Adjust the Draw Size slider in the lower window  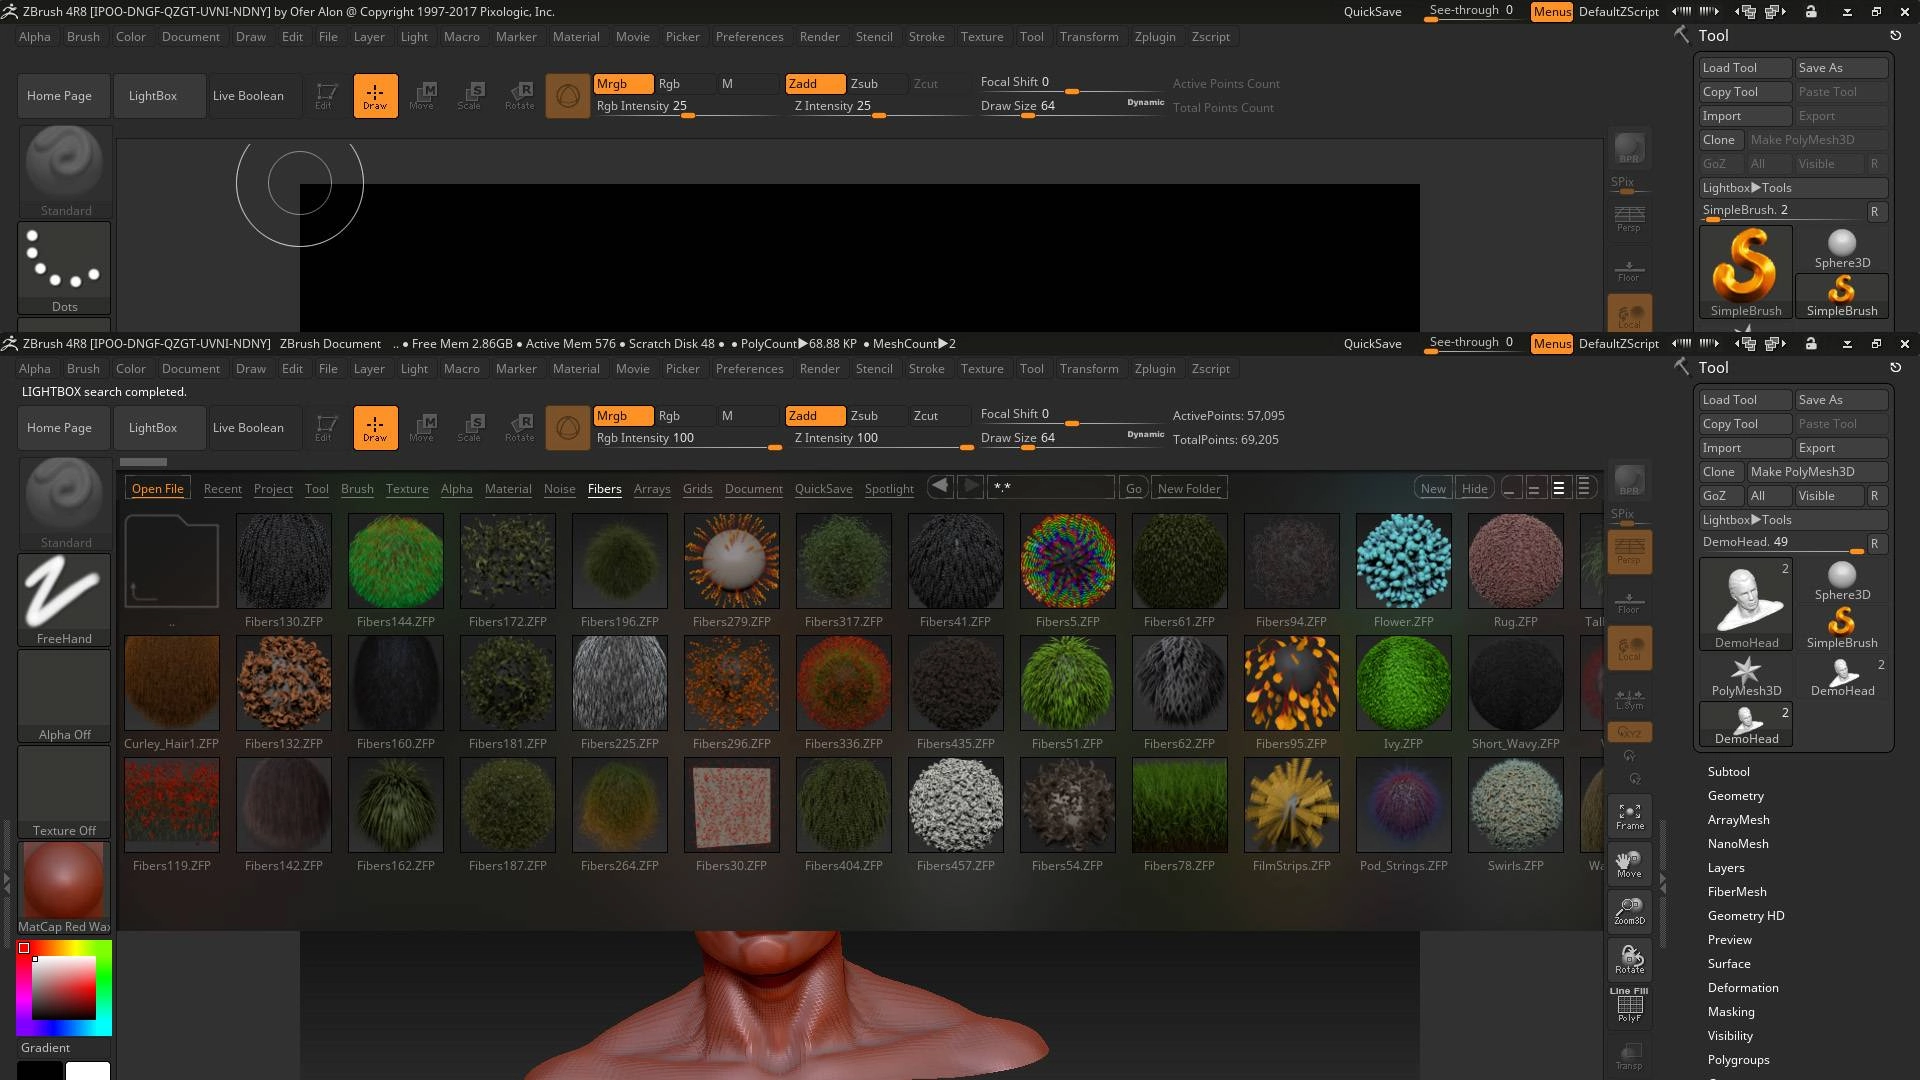(x=1072, y=439)
